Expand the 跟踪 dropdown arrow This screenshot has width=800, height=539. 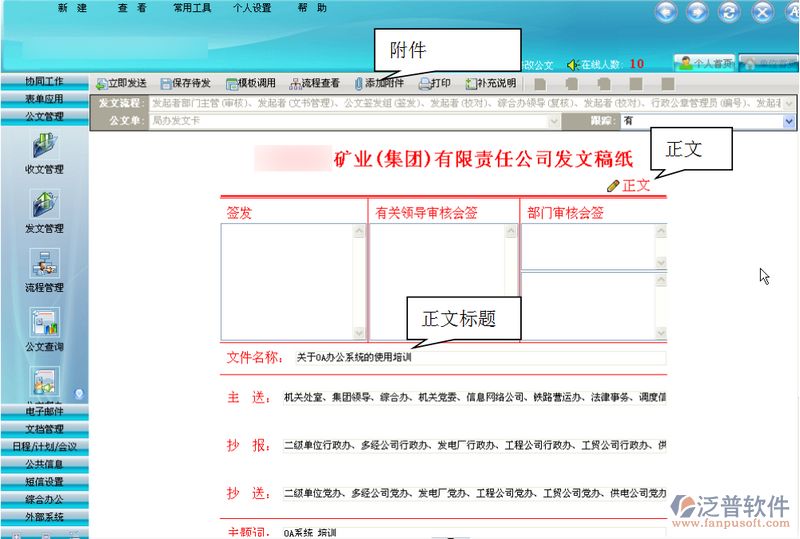789,121
